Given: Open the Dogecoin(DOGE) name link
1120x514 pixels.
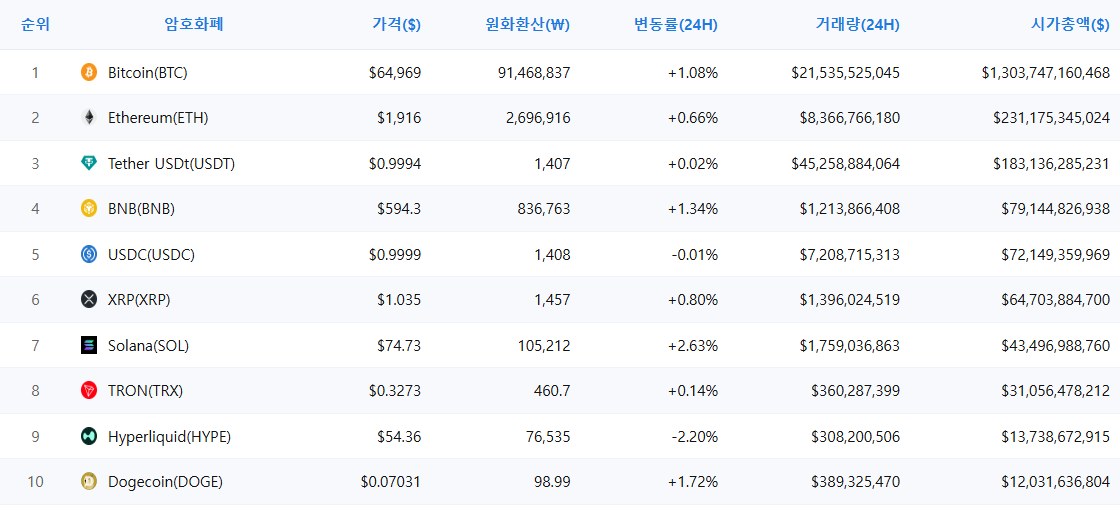Looking at the screenshot, I should click(166, 482).
